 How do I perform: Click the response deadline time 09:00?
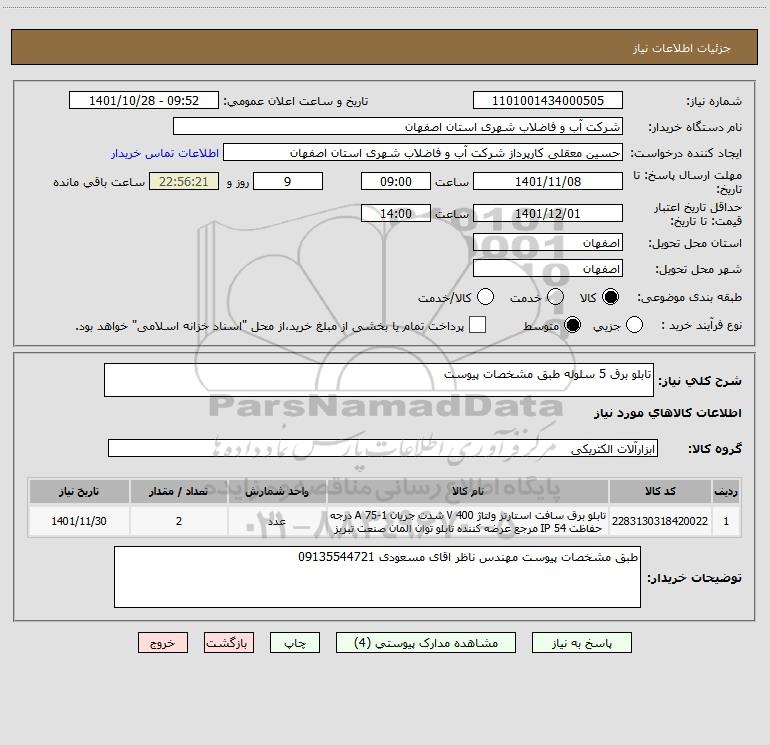[x=396, y=181]
